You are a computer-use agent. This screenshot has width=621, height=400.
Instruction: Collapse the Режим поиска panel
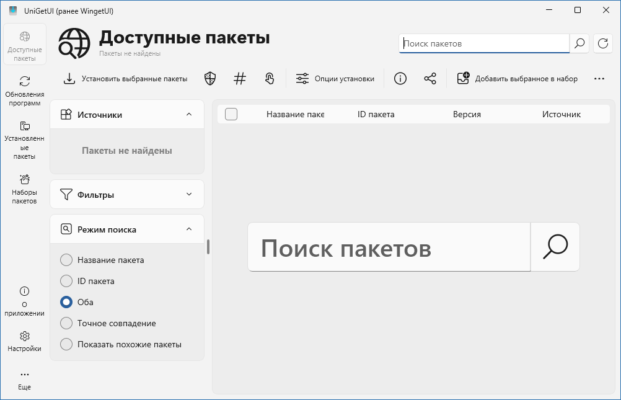189,229
